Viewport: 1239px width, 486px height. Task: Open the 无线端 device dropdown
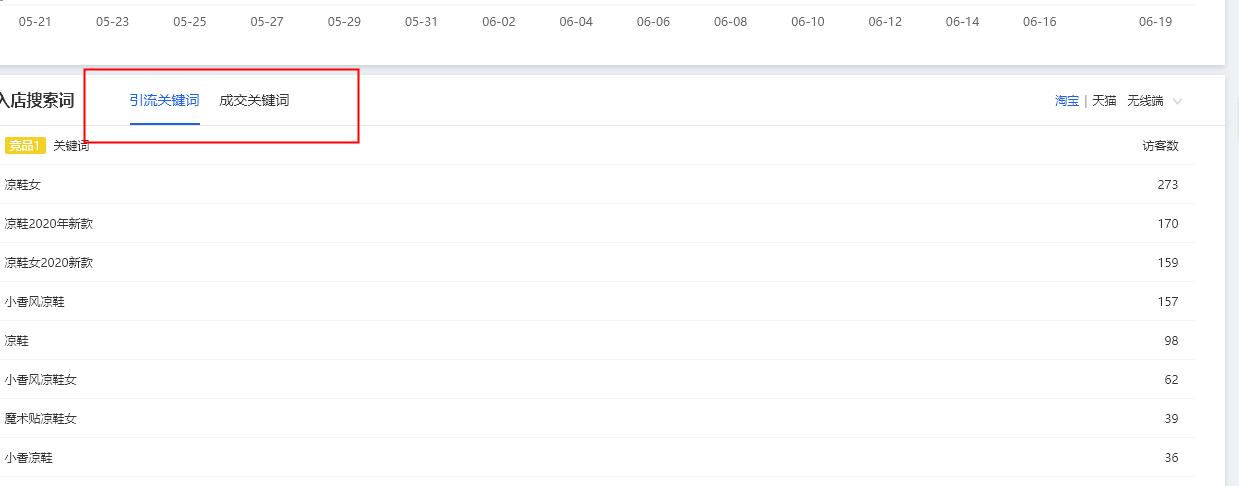click(1145, 101)
